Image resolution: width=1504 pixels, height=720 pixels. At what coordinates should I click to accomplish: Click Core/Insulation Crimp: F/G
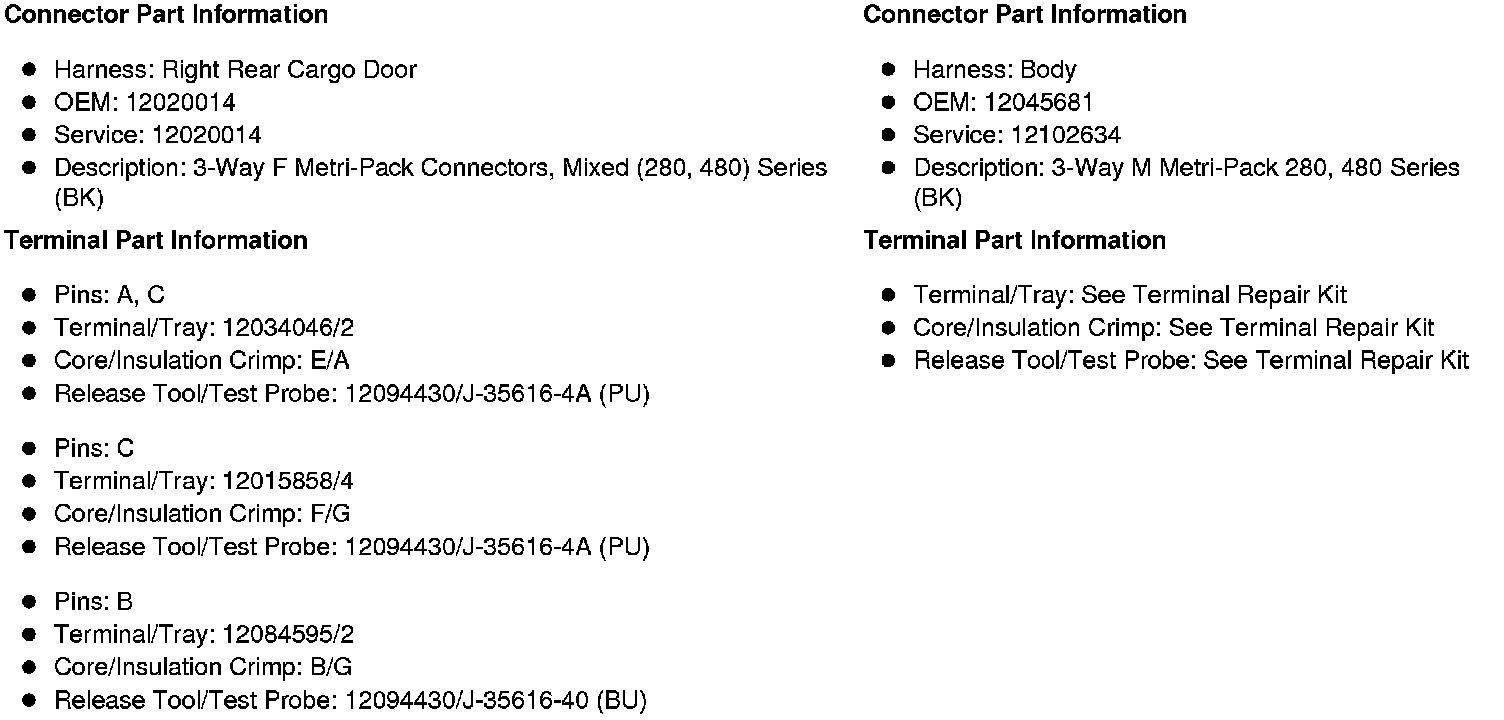202,514
